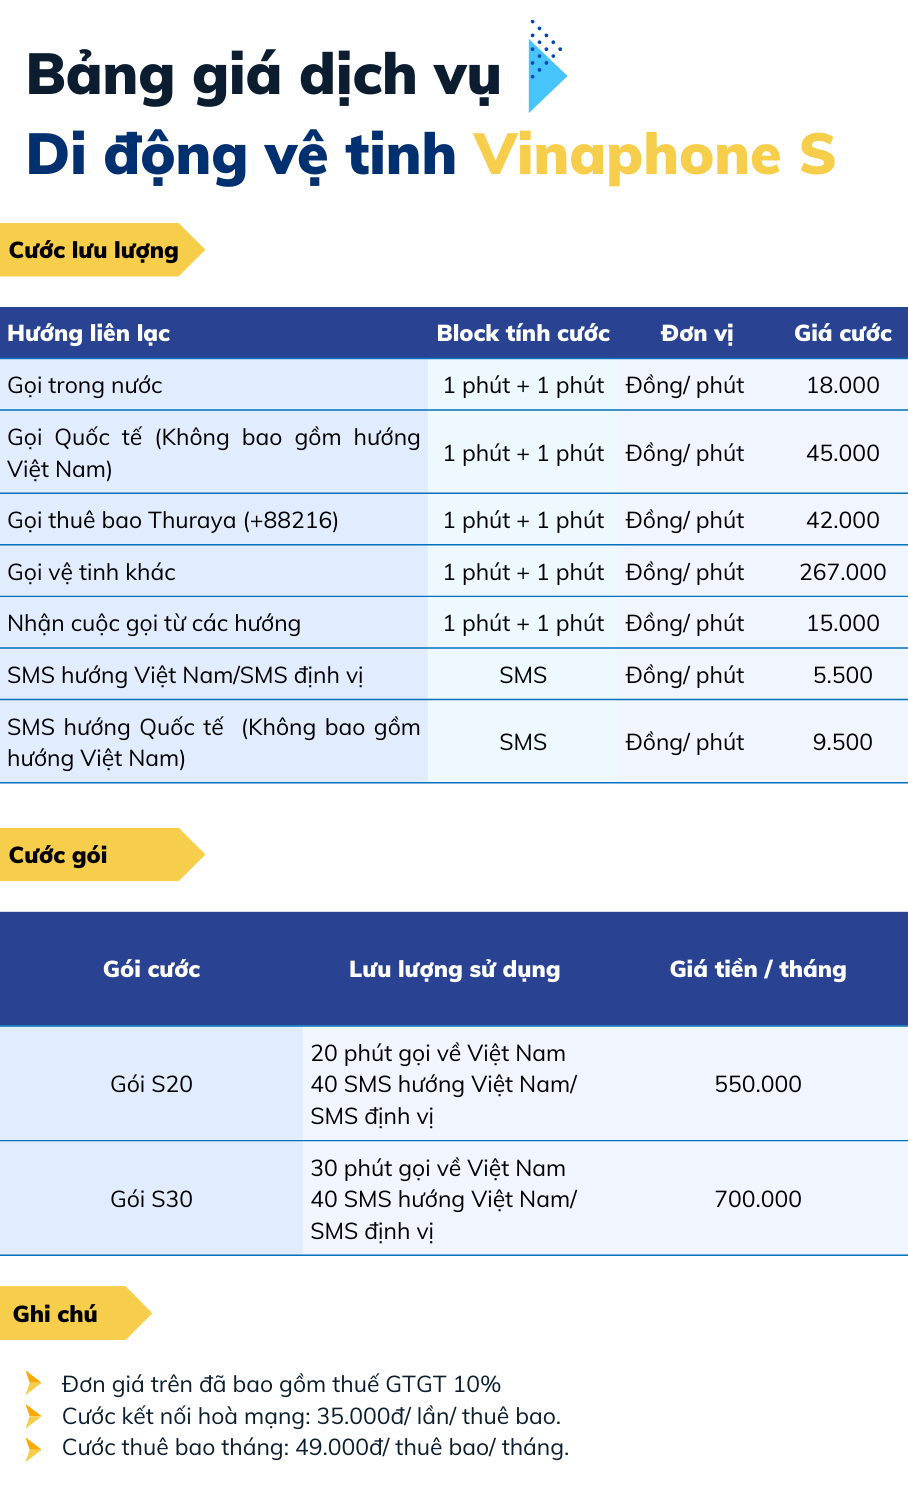Click the yellow "Vinaphone S" title text
908x1498 pixels.
pos(654,155)
